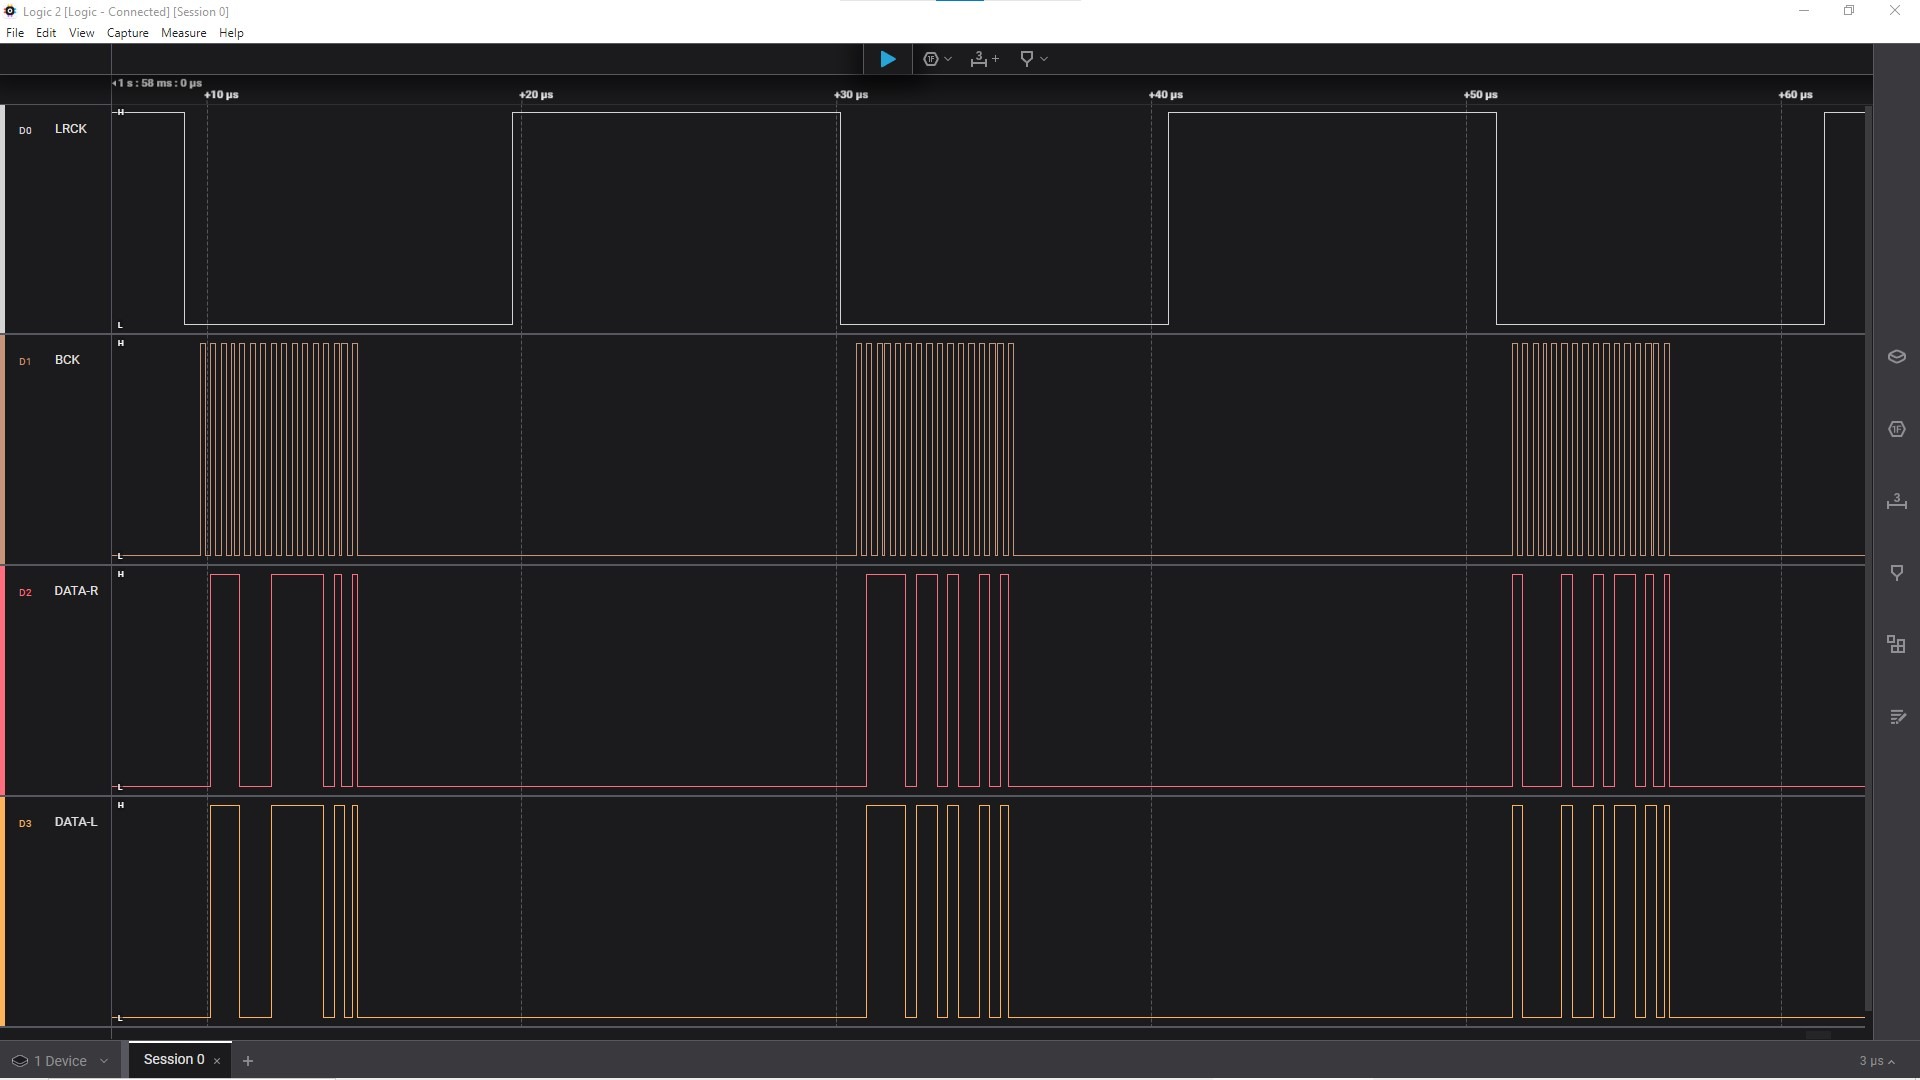1920x1080 pixels.
Task: Select the LRCK channel label
Action: (x=71, y=129)
